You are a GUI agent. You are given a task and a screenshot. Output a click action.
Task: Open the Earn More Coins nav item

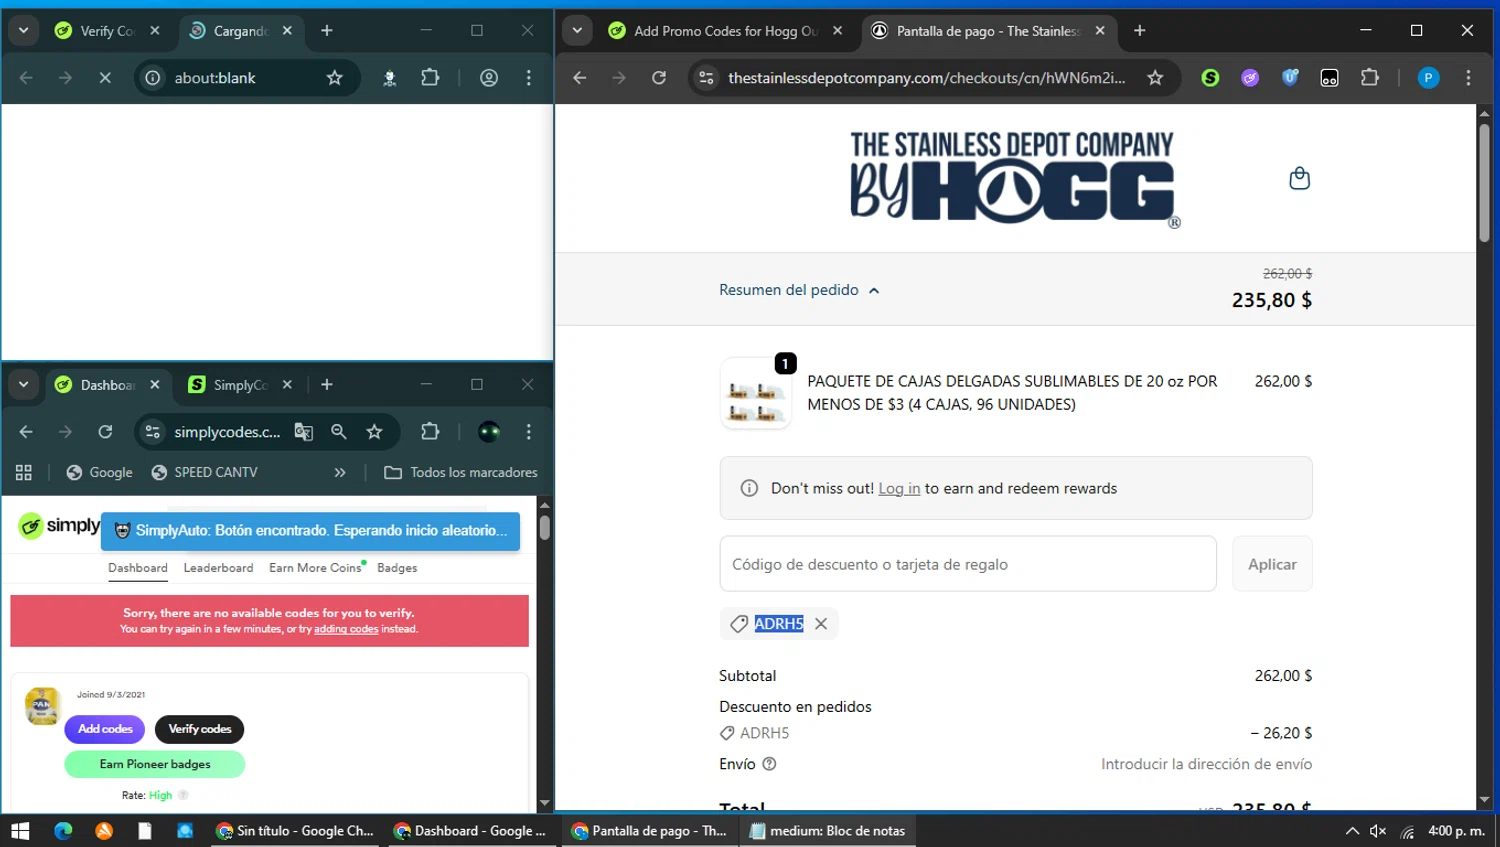[315, 568]
